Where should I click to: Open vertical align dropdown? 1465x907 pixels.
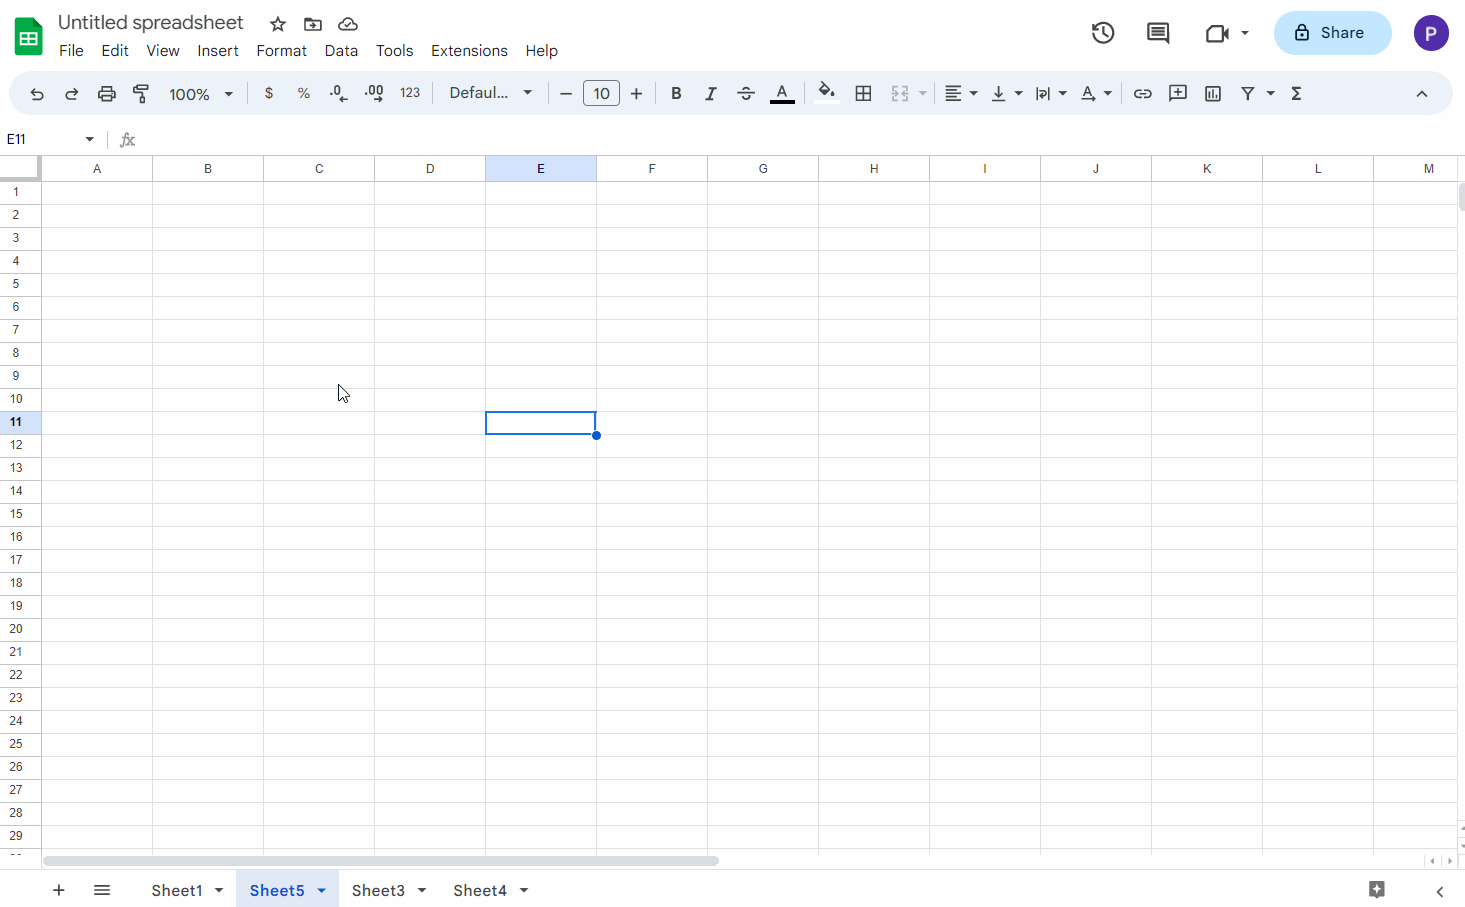point(1006,93)
